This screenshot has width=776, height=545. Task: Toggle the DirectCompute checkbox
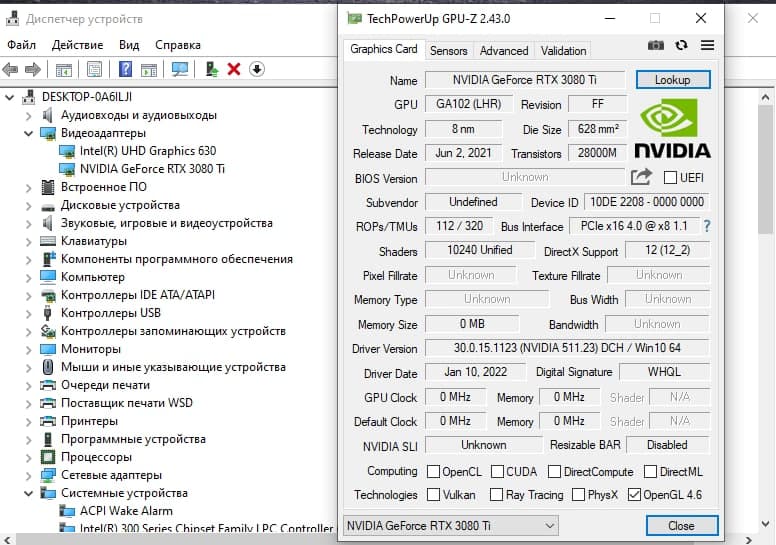(554, 471)
